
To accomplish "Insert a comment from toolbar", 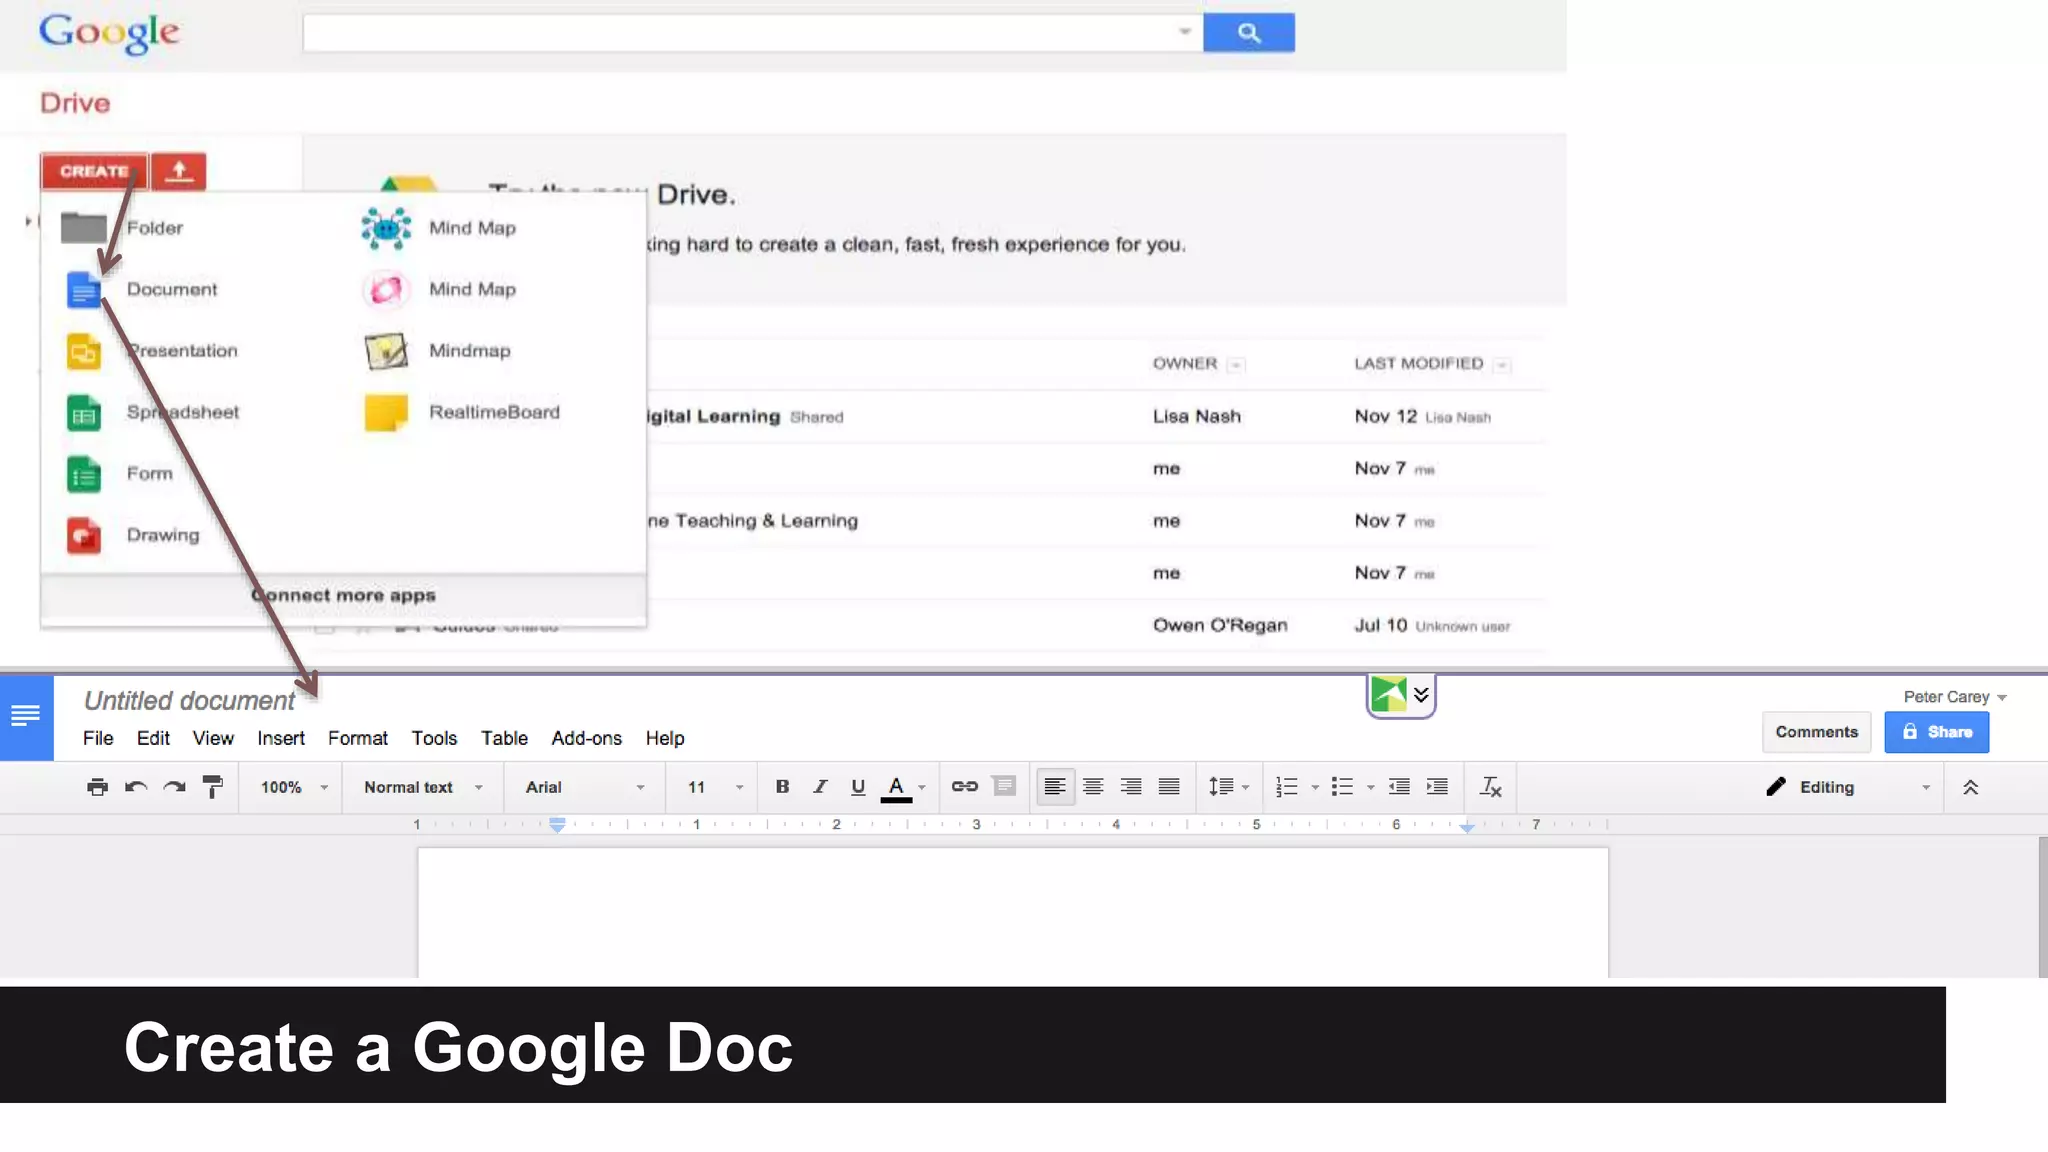I will (x=1004, y=787).
